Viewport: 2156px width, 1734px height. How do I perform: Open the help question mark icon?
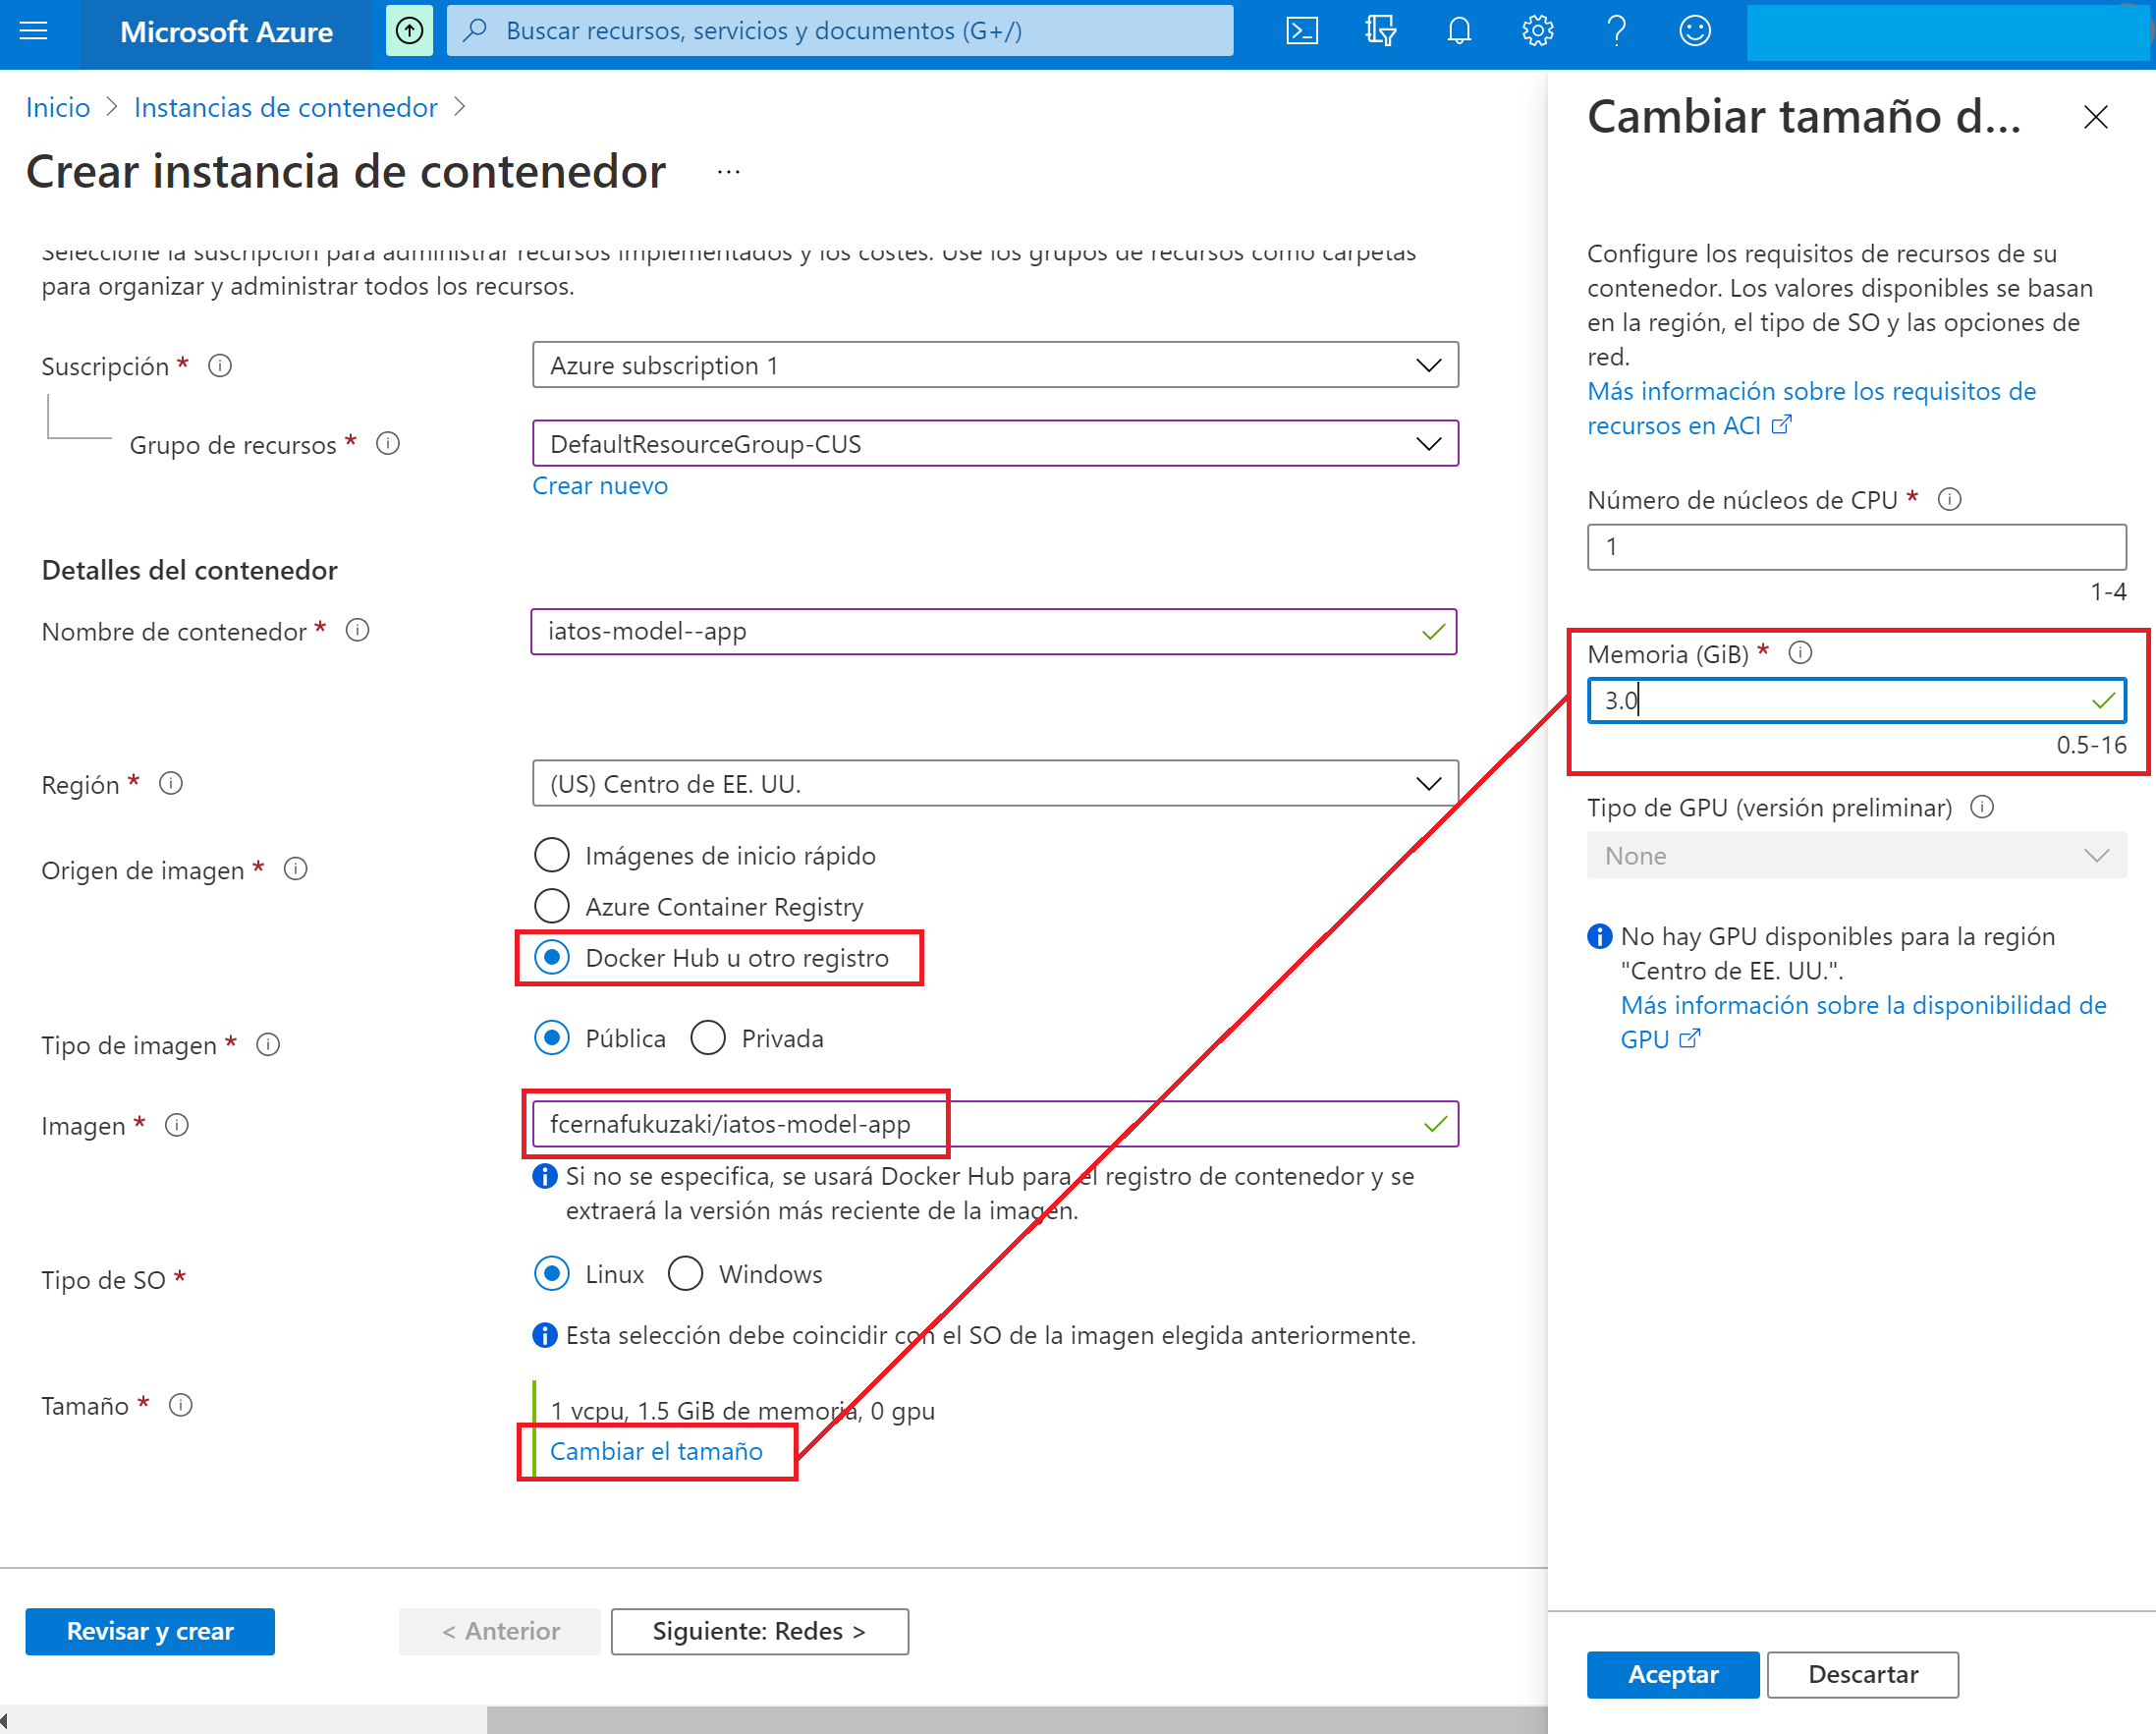pos(1616,31)
